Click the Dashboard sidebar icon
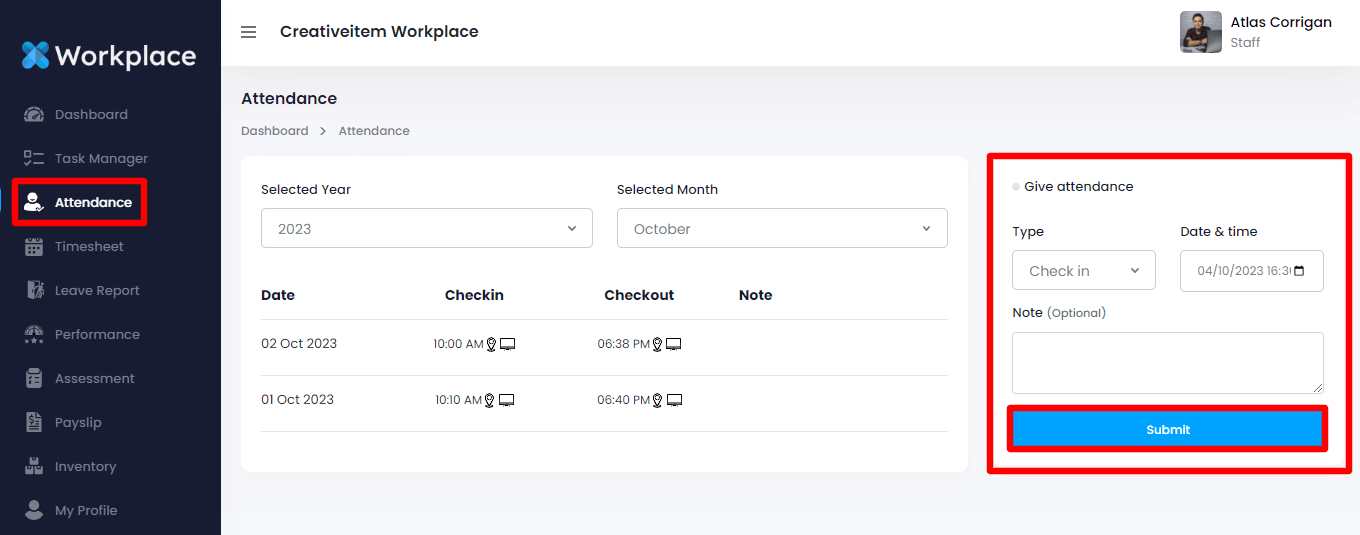Image resolution: width=1360 pixels, height=535 pixels. pyautogui.click(x=34, y=114)
